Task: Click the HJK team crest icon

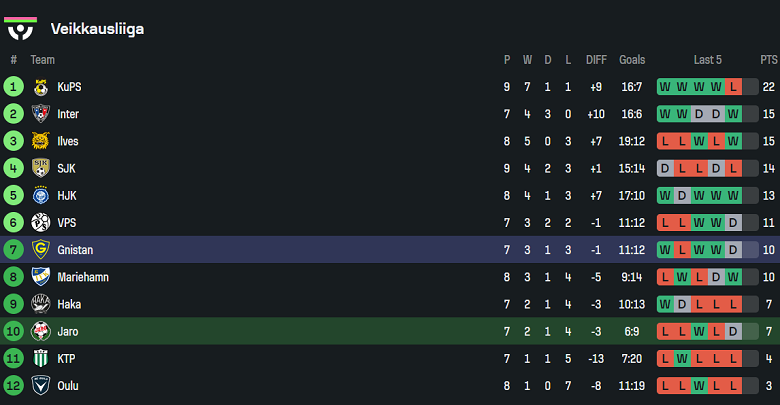Action: coord(41,196)
